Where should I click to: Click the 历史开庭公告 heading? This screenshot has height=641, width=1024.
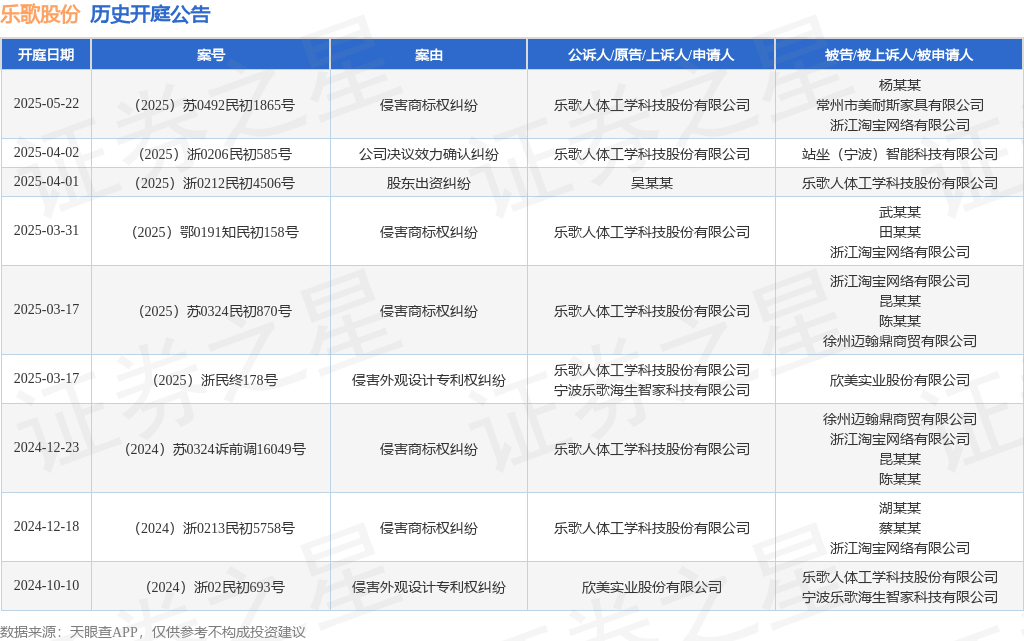pos(150,14)
